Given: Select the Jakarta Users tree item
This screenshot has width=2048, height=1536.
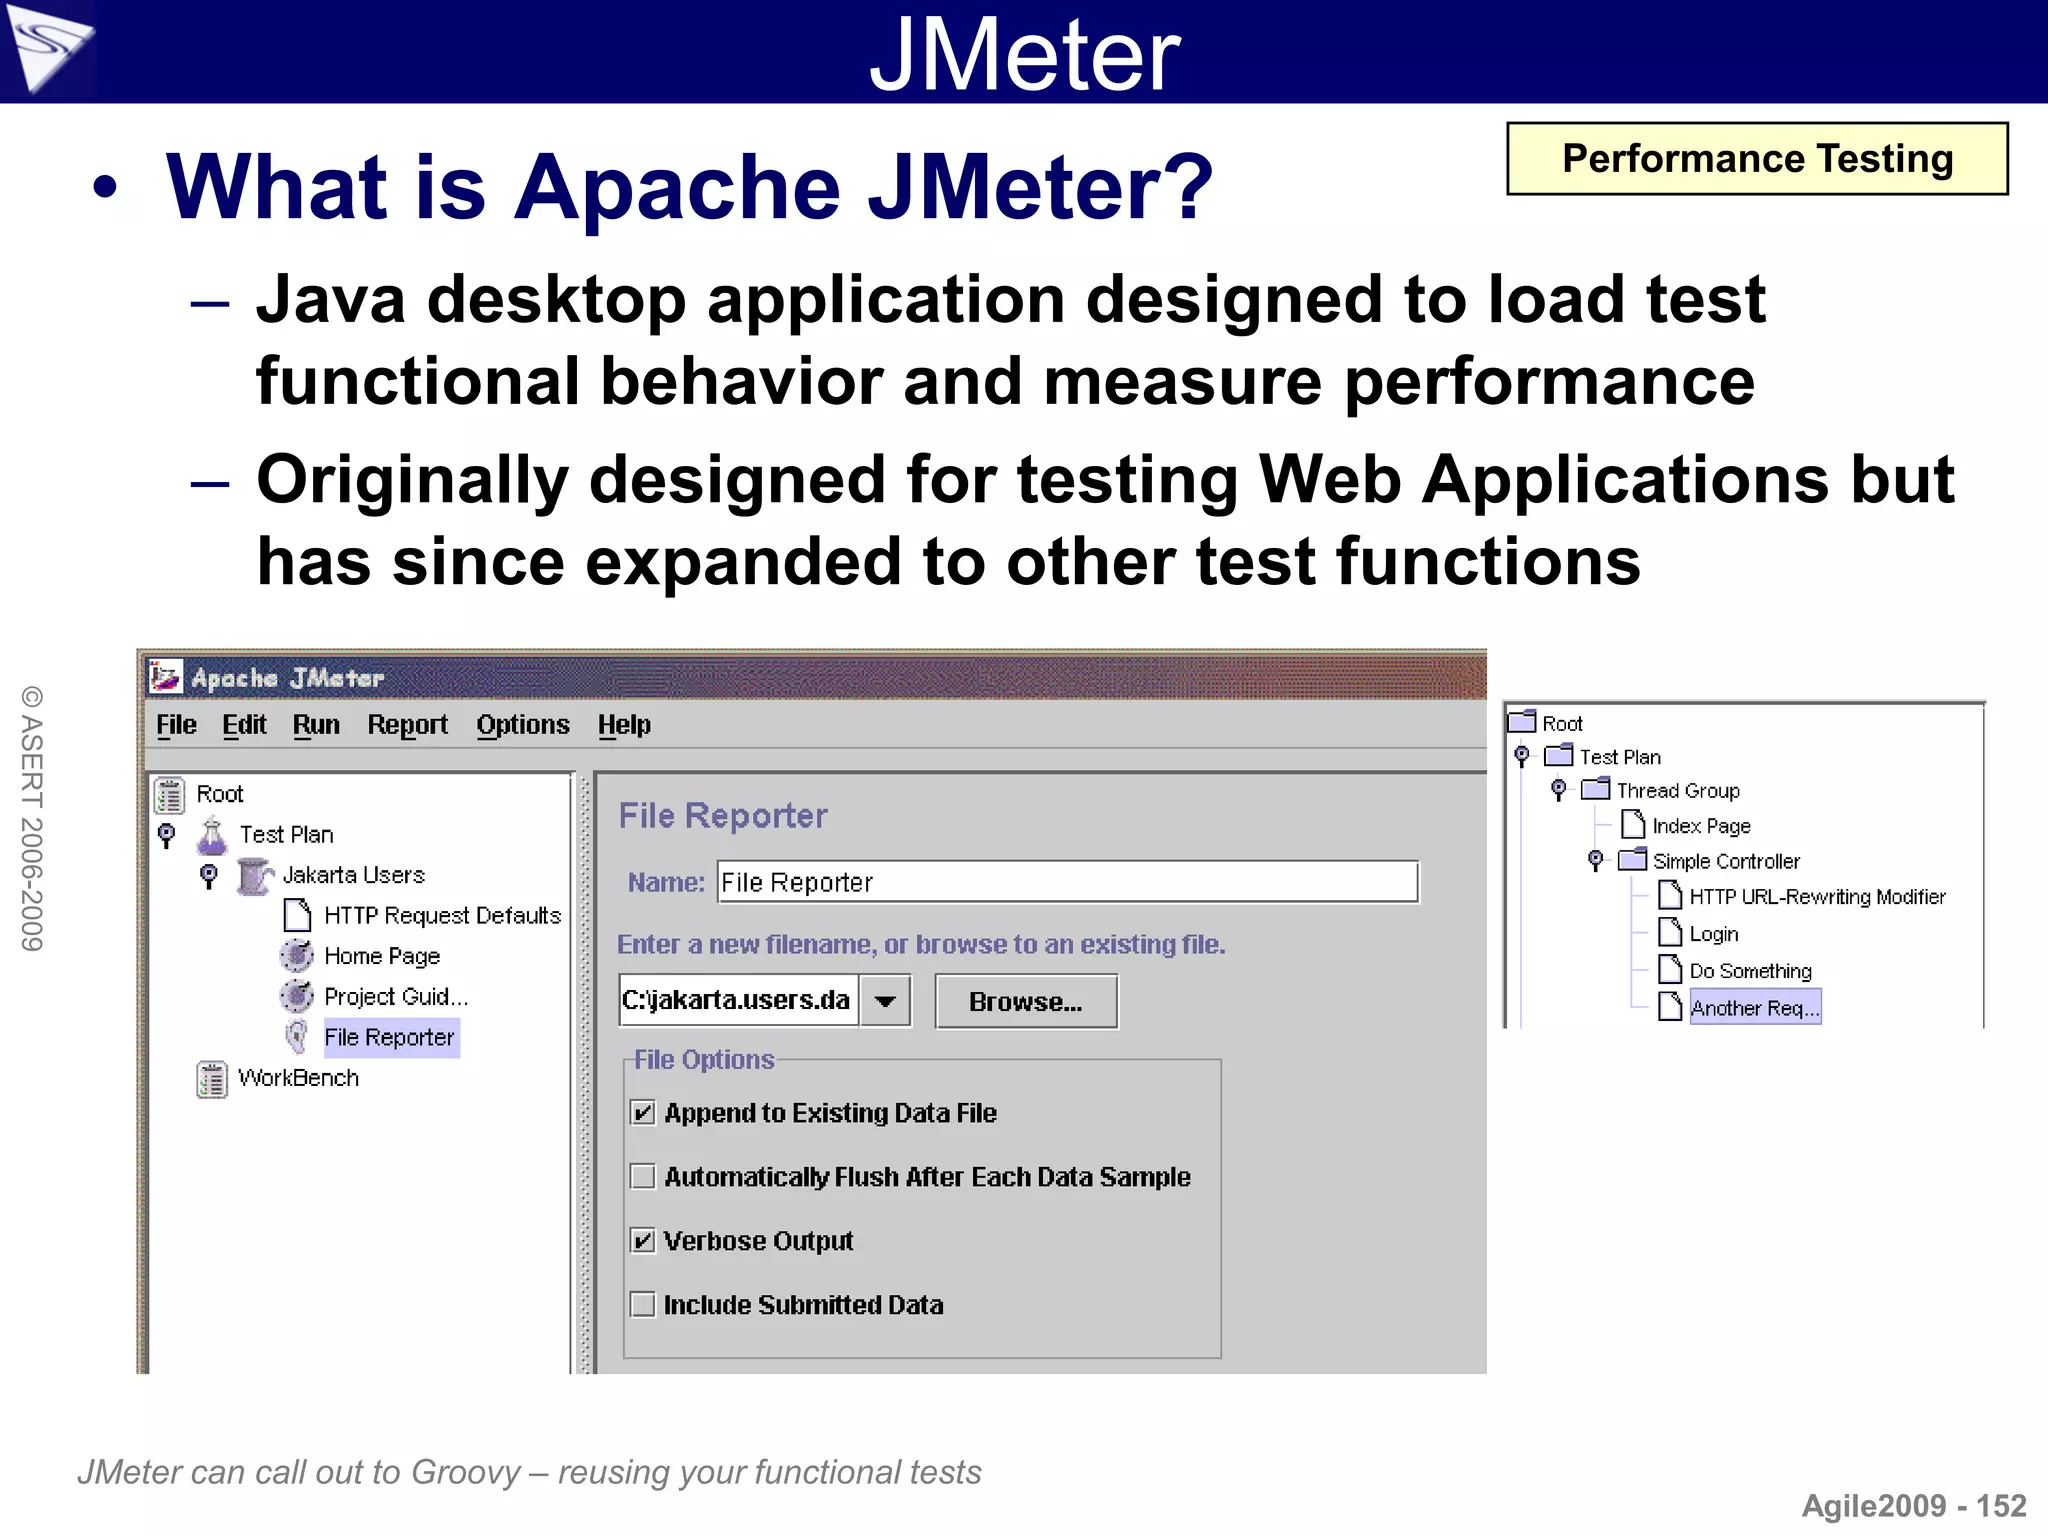Looking at the screenshot, I should click(354, 876).
